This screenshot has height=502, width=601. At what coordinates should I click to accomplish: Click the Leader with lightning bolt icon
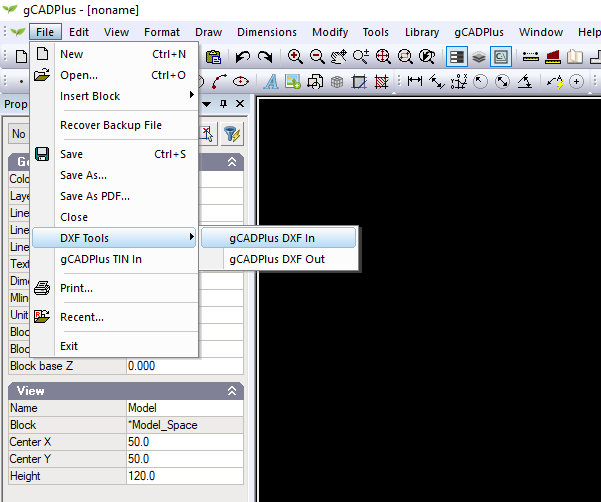point(555,81)
